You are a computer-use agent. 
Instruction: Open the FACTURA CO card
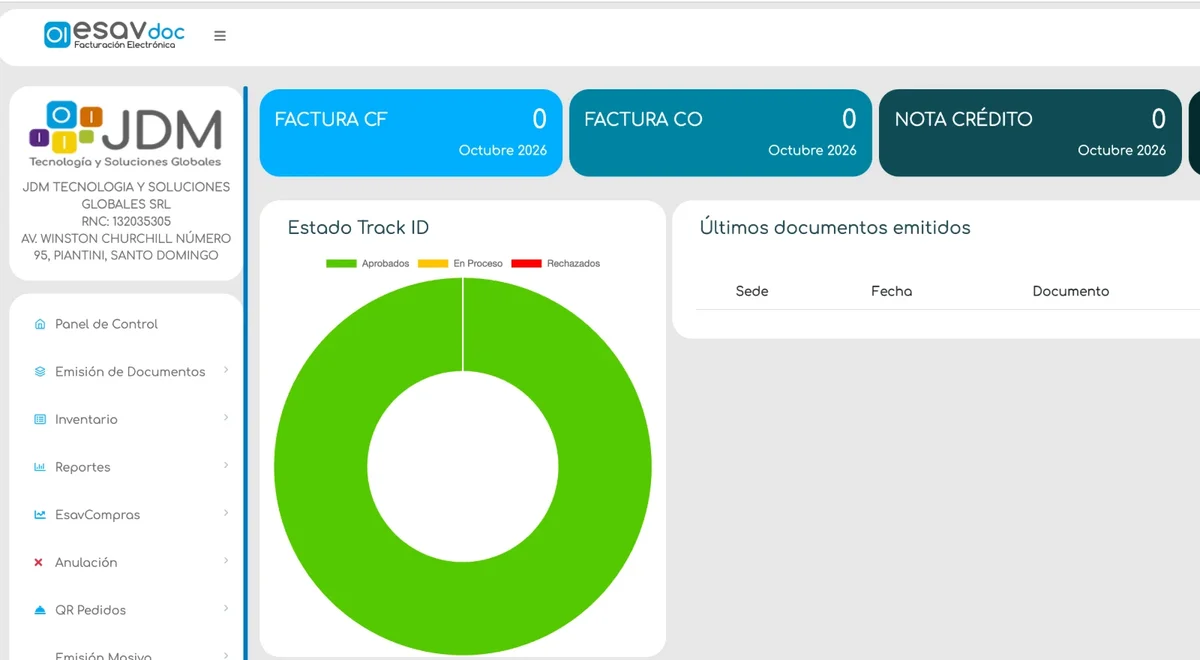721,133
